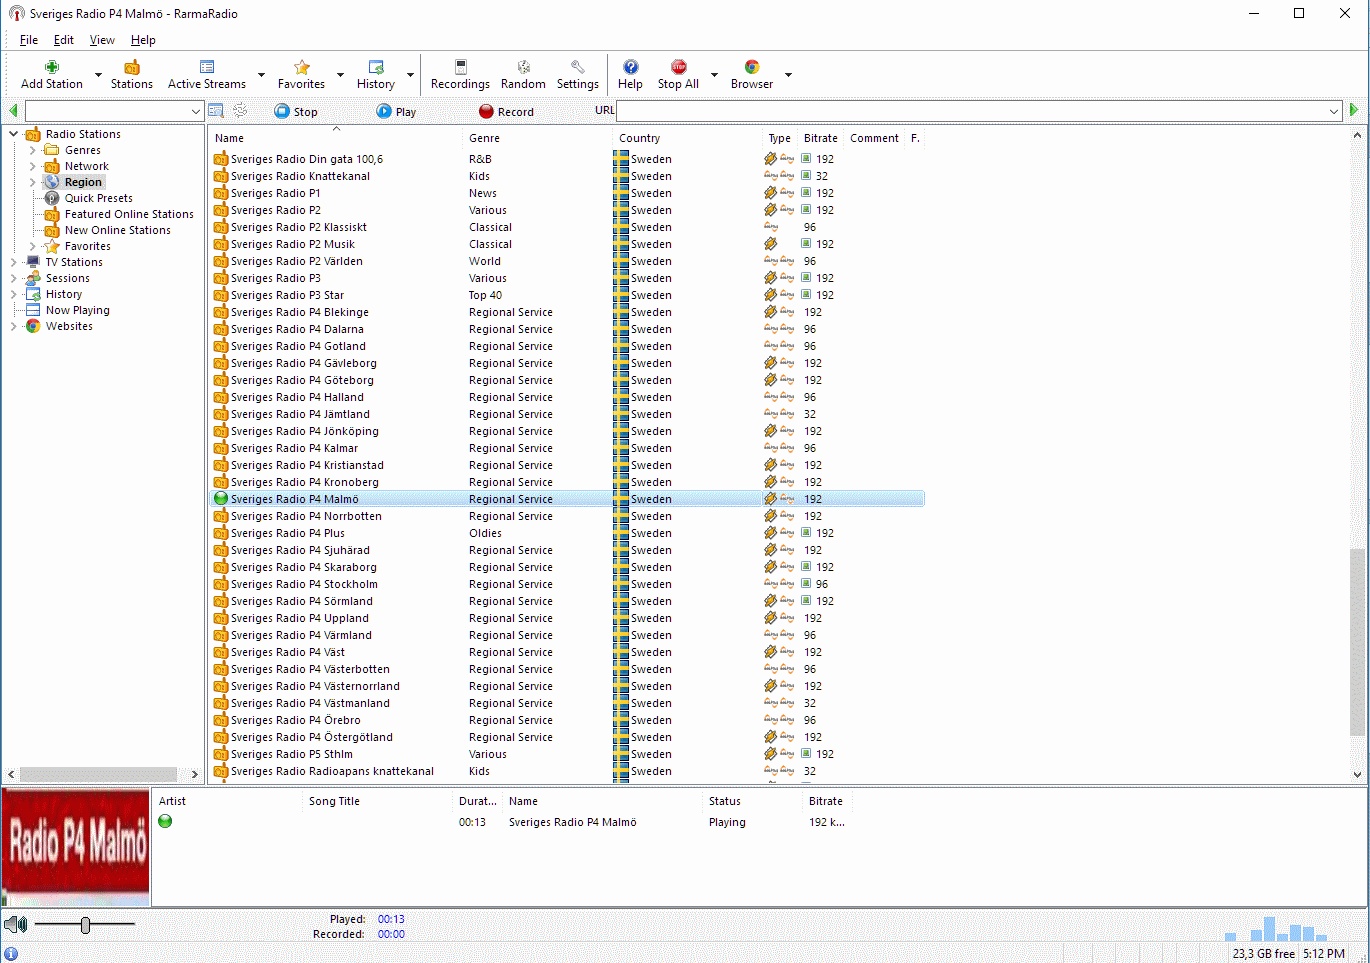
Task: Open Favorites from the toolbar
Action: pos(301,67)
